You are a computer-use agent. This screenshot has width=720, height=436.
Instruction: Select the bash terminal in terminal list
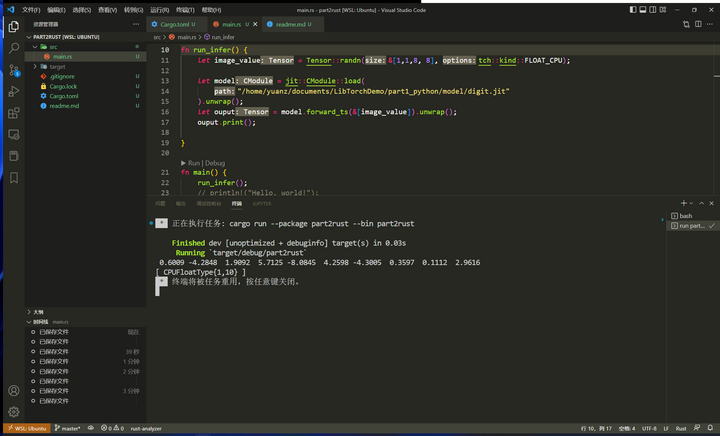pos(686,216)
